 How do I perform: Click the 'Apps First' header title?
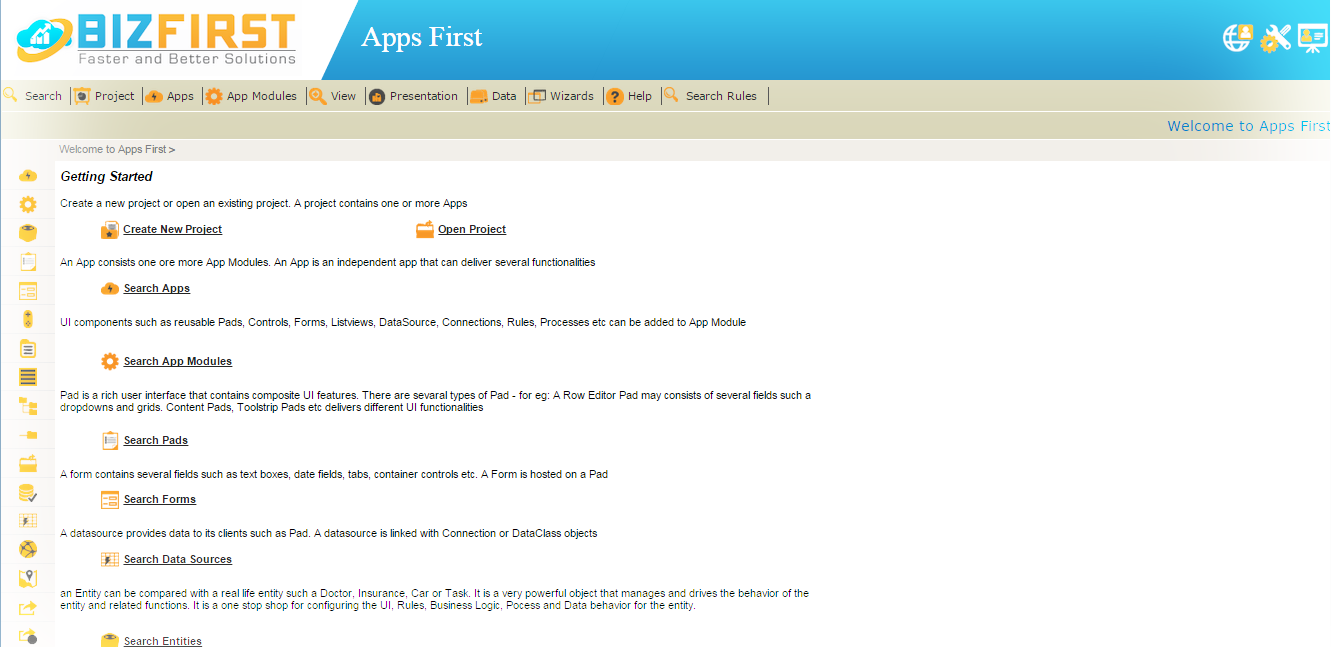tap(421, 37)
